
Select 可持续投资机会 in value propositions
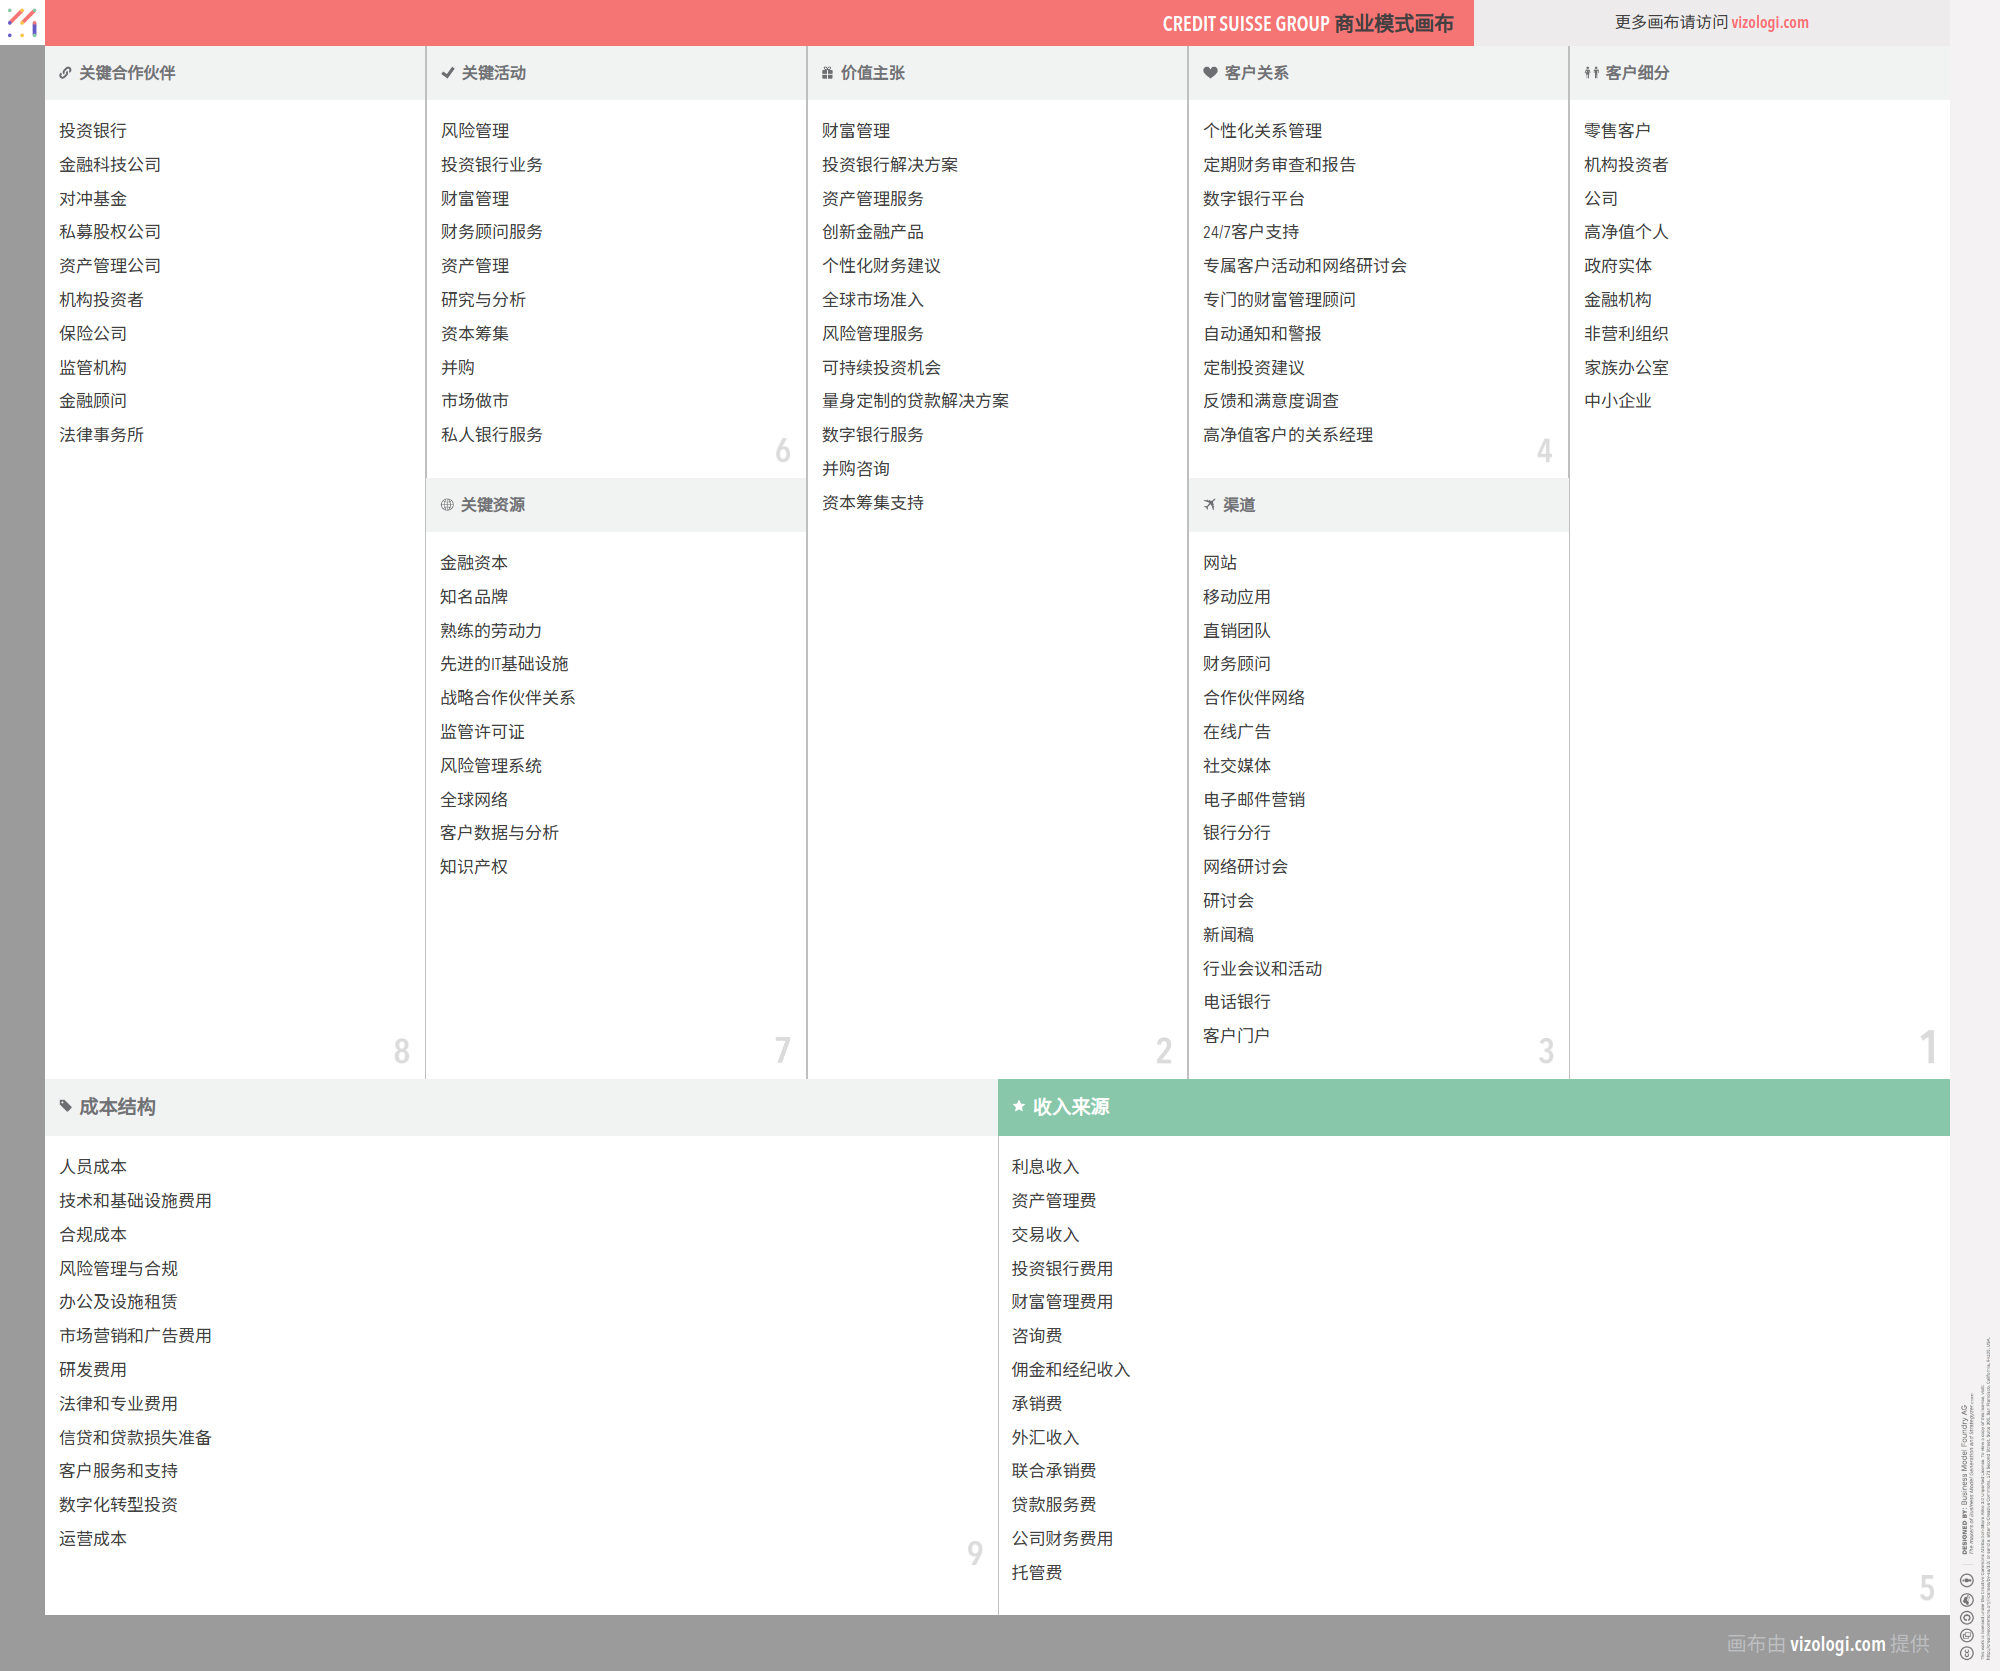(881, 368)
